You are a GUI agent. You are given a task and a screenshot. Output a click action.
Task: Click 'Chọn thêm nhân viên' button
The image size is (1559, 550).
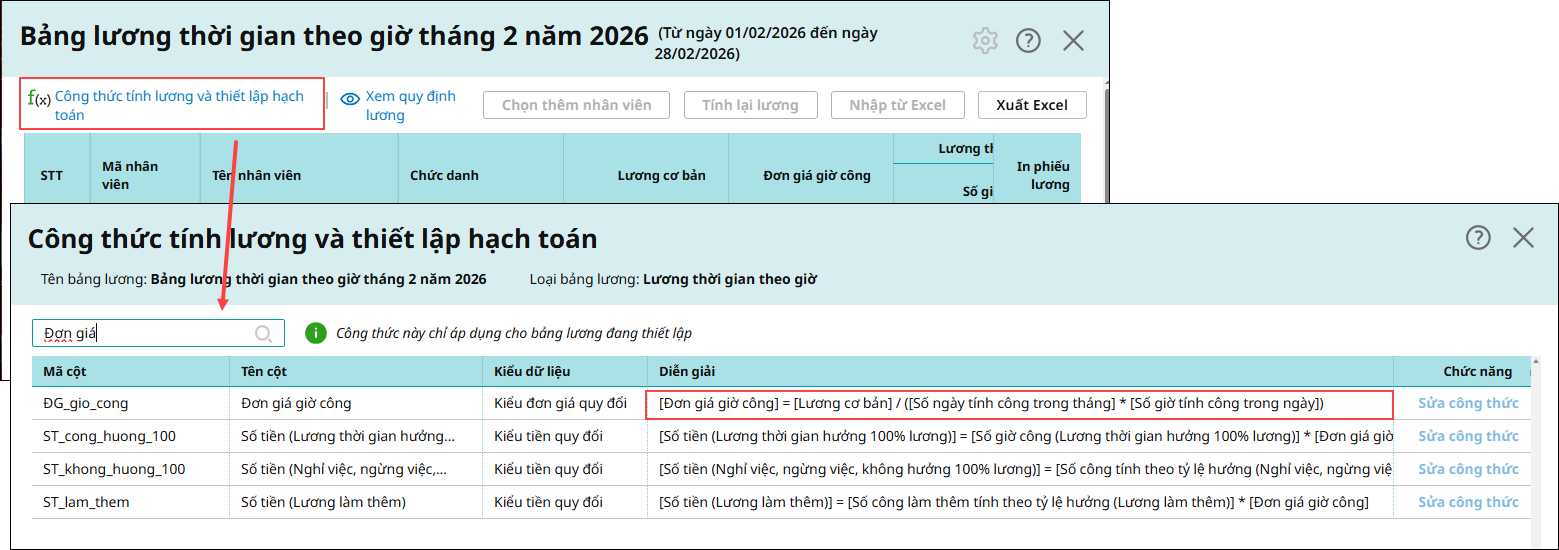point(576,105)
